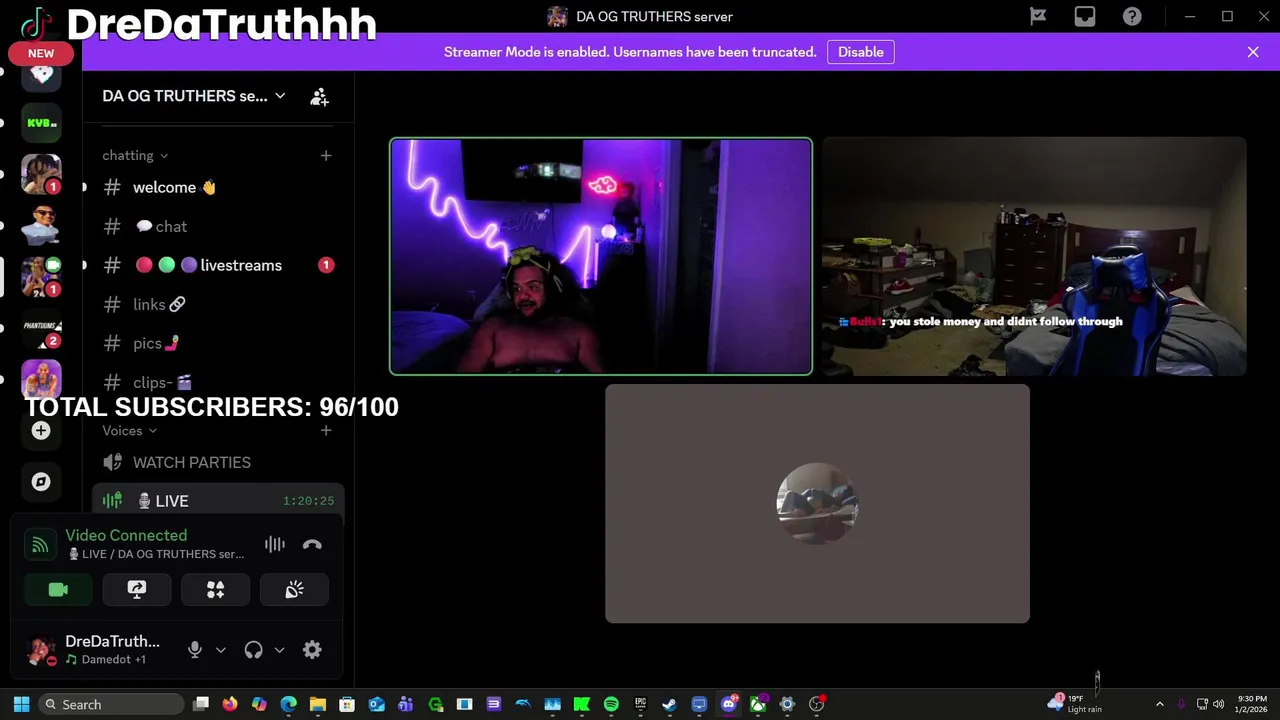Open the PHANTUUMS server icon
This screenshot has height=720, width=1280.
click(41, 329)
